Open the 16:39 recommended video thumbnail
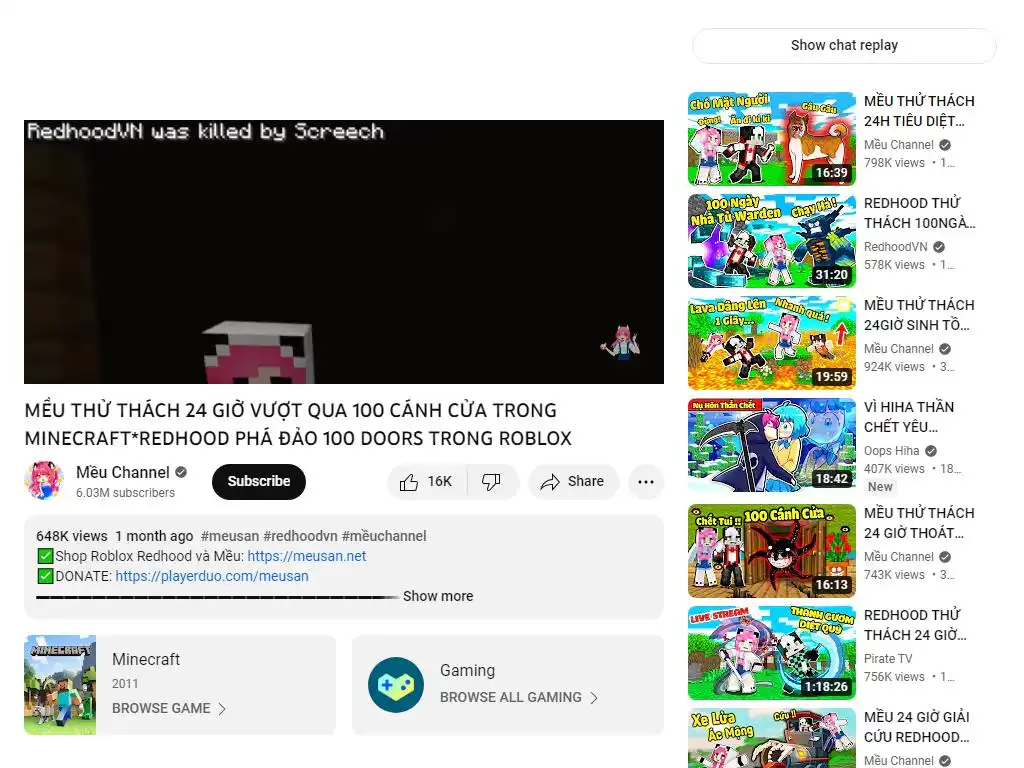 [772, 139]
